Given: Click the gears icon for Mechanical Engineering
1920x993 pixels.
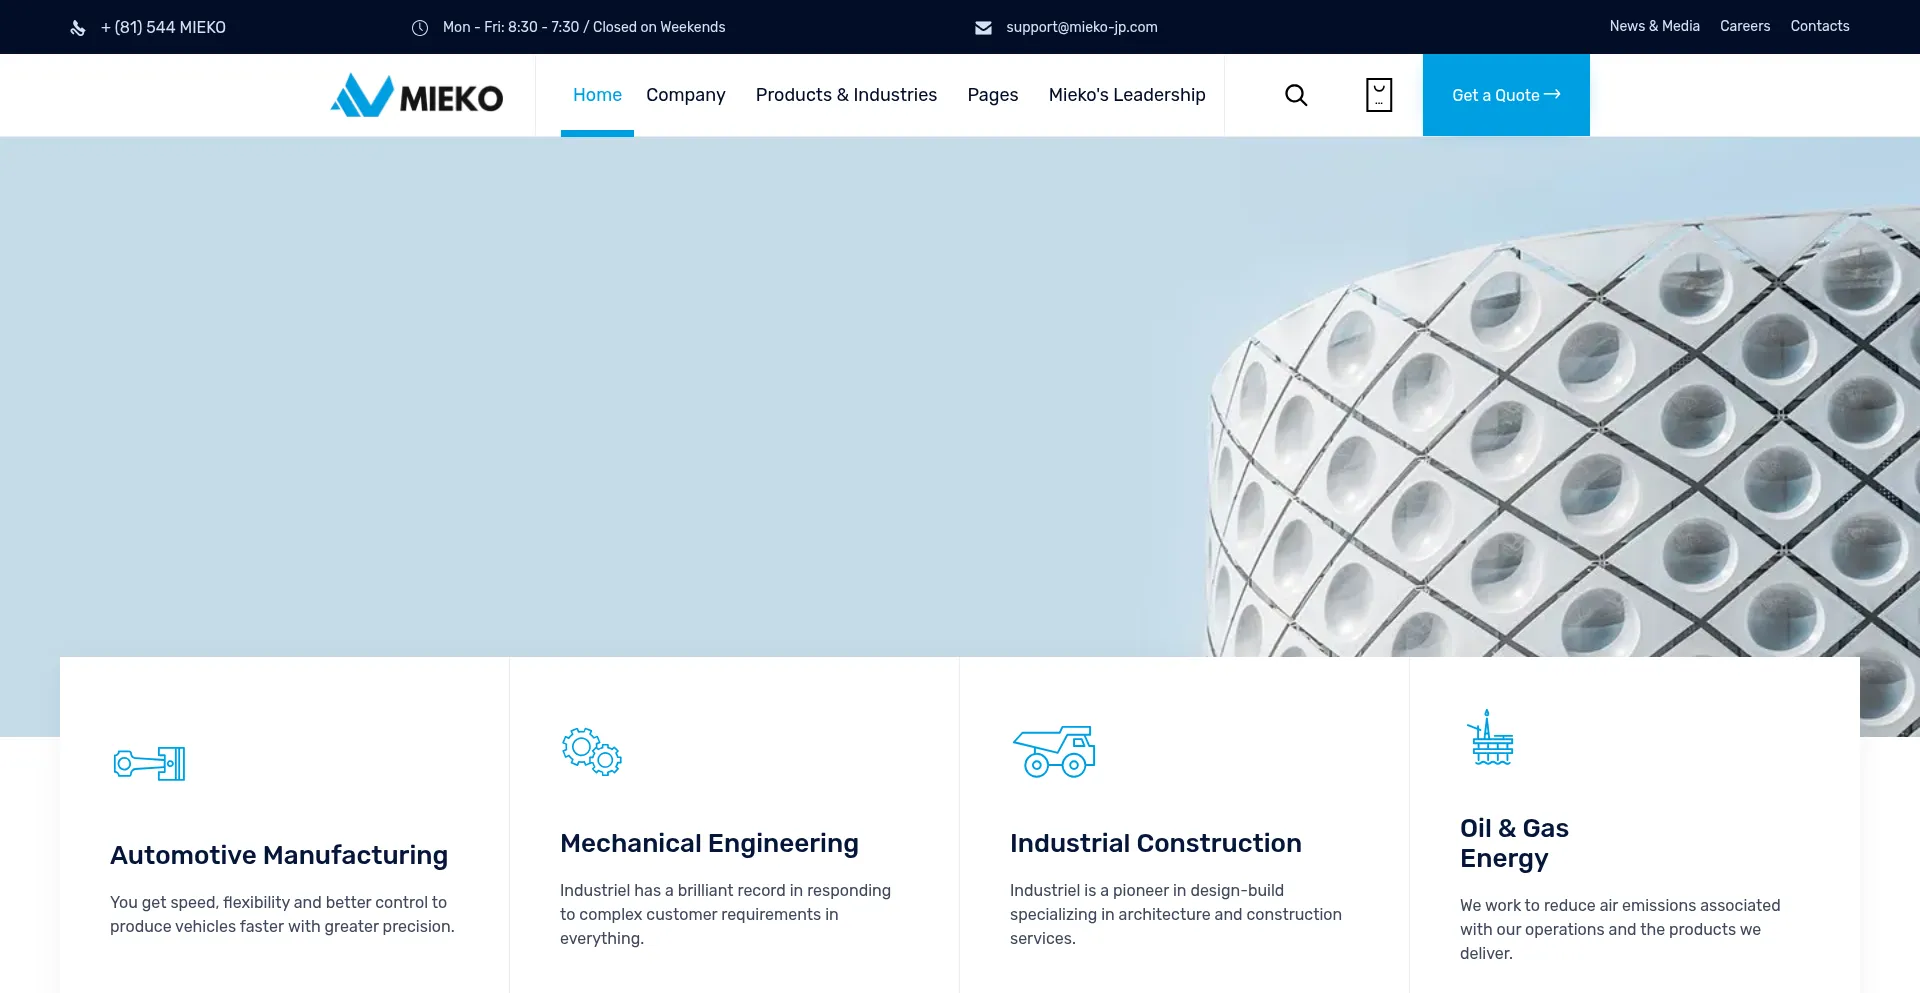Looking at the screenshot, I should [591, 751].
